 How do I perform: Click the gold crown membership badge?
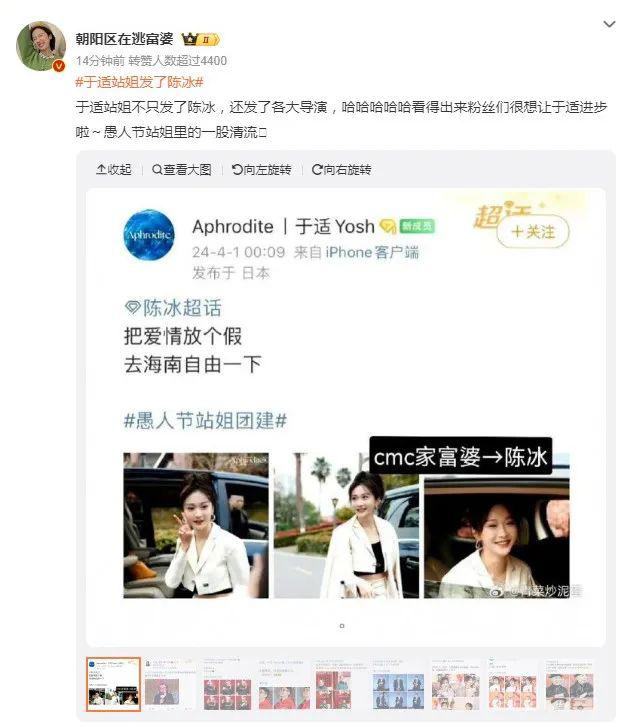tap(200, 40)
